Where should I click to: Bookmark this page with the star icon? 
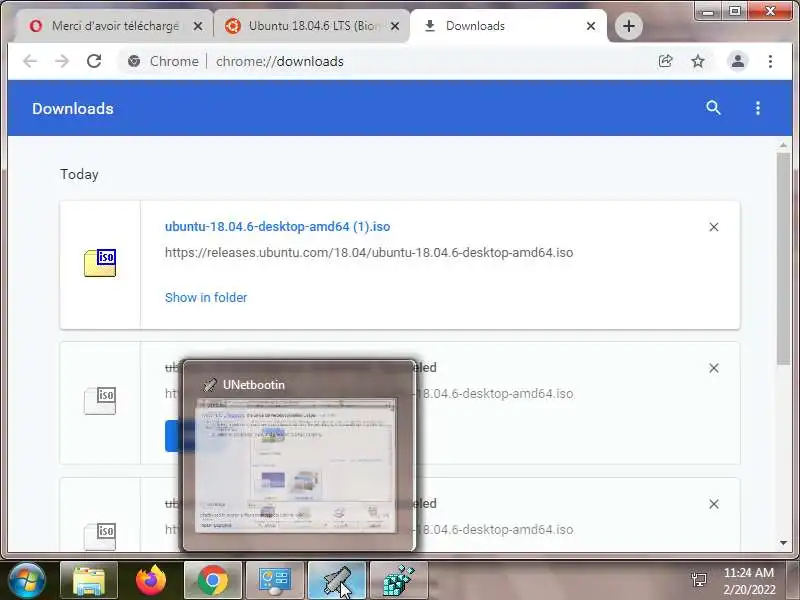697,61
